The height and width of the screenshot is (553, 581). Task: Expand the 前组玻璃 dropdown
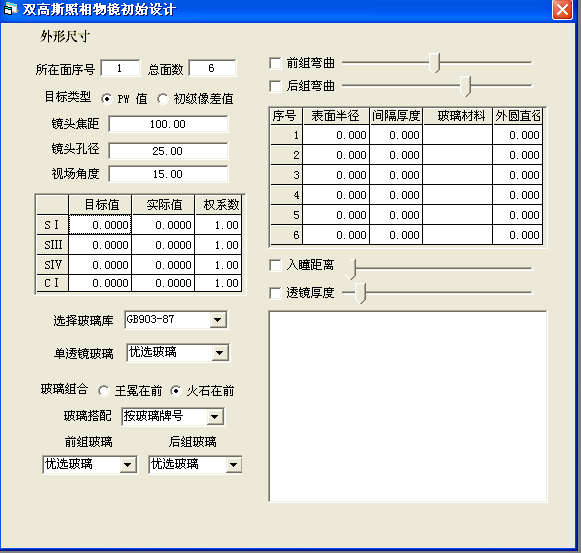tap(127, 465)
